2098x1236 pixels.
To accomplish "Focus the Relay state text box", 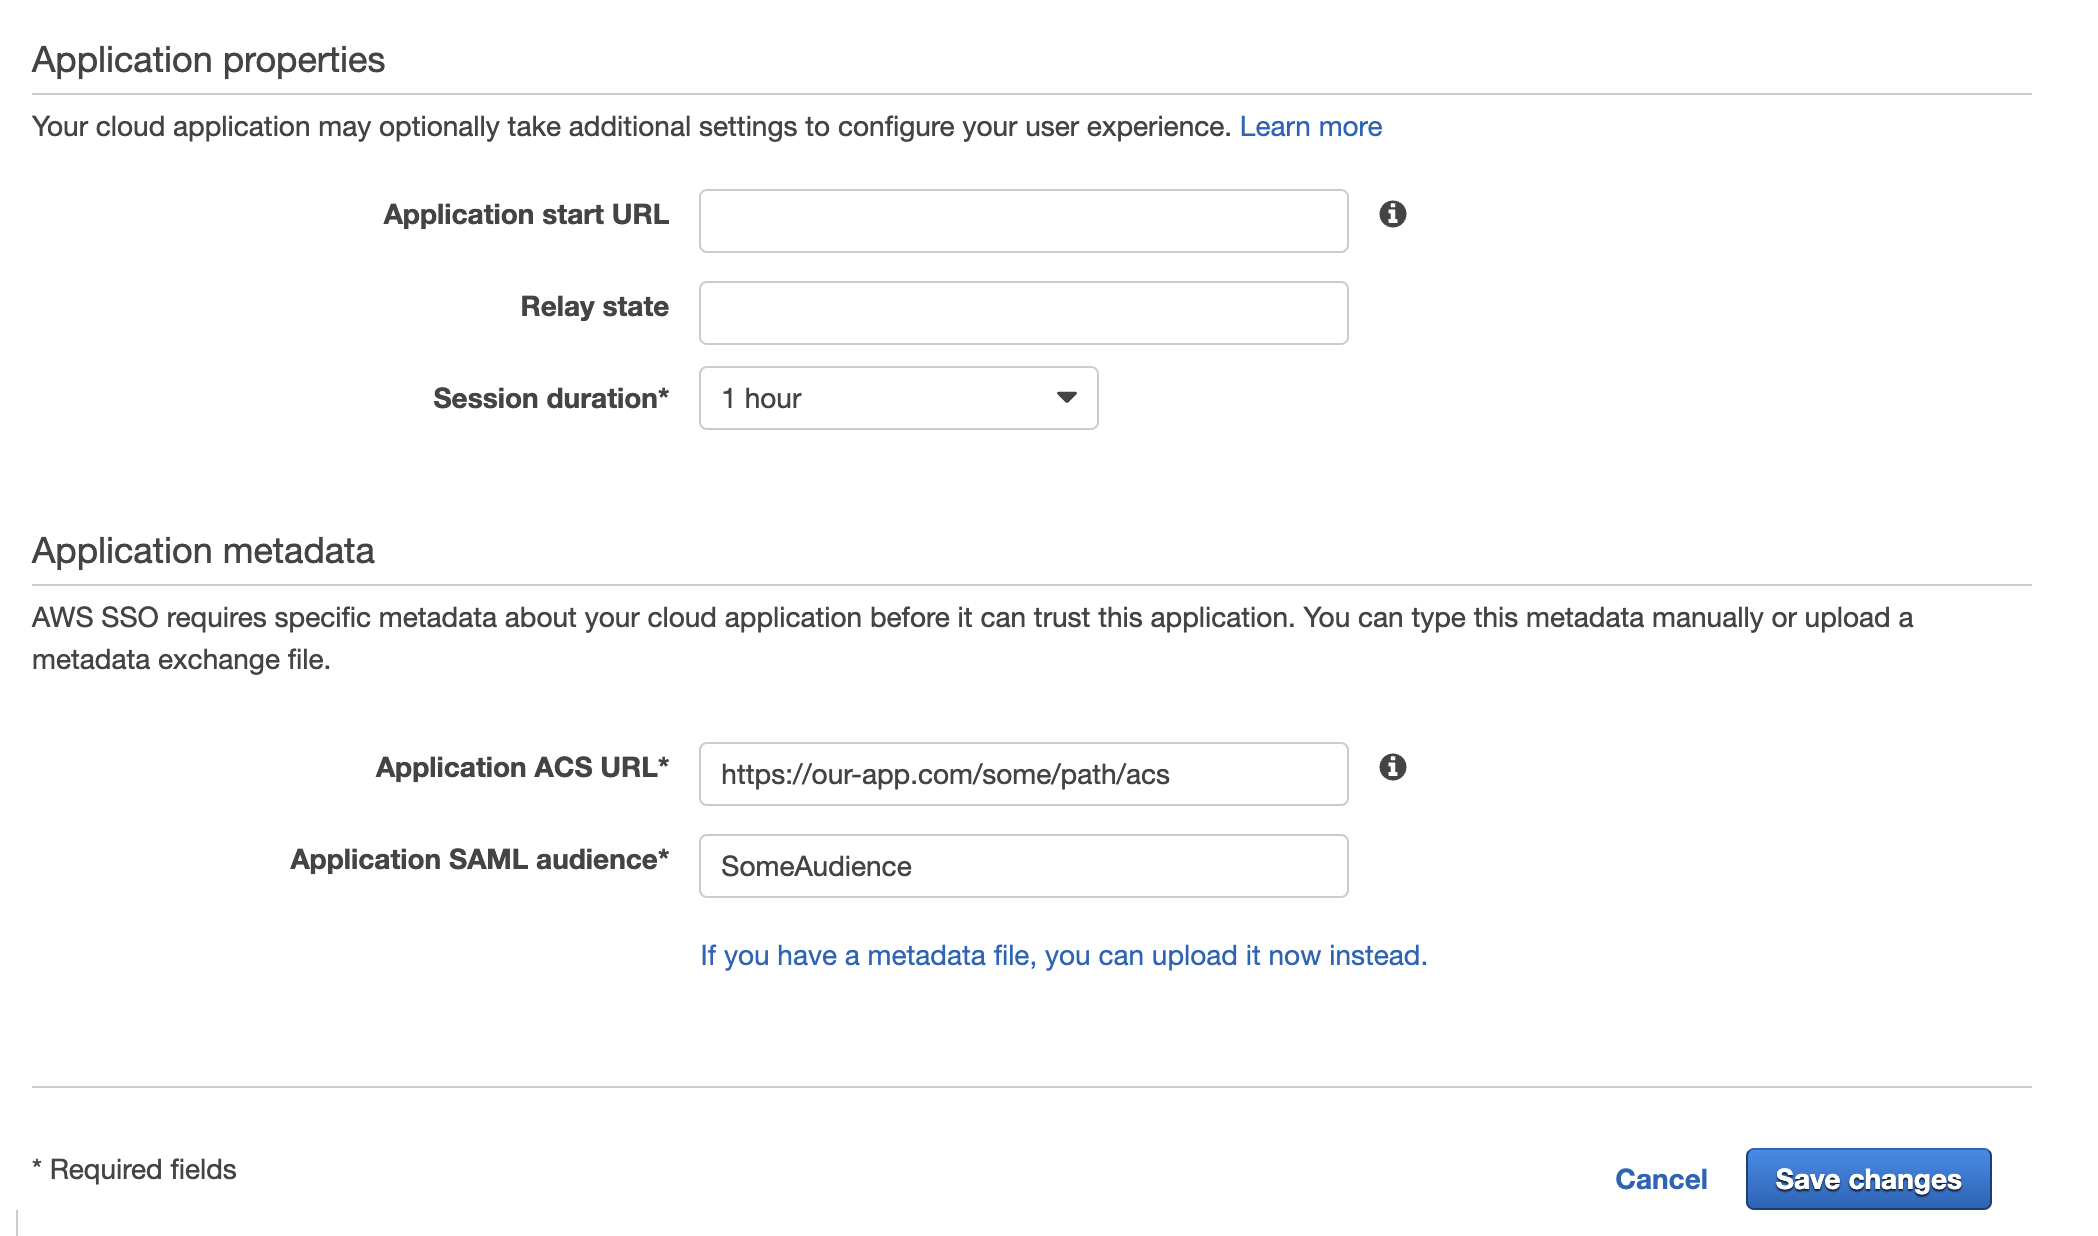I will 1023,313.
